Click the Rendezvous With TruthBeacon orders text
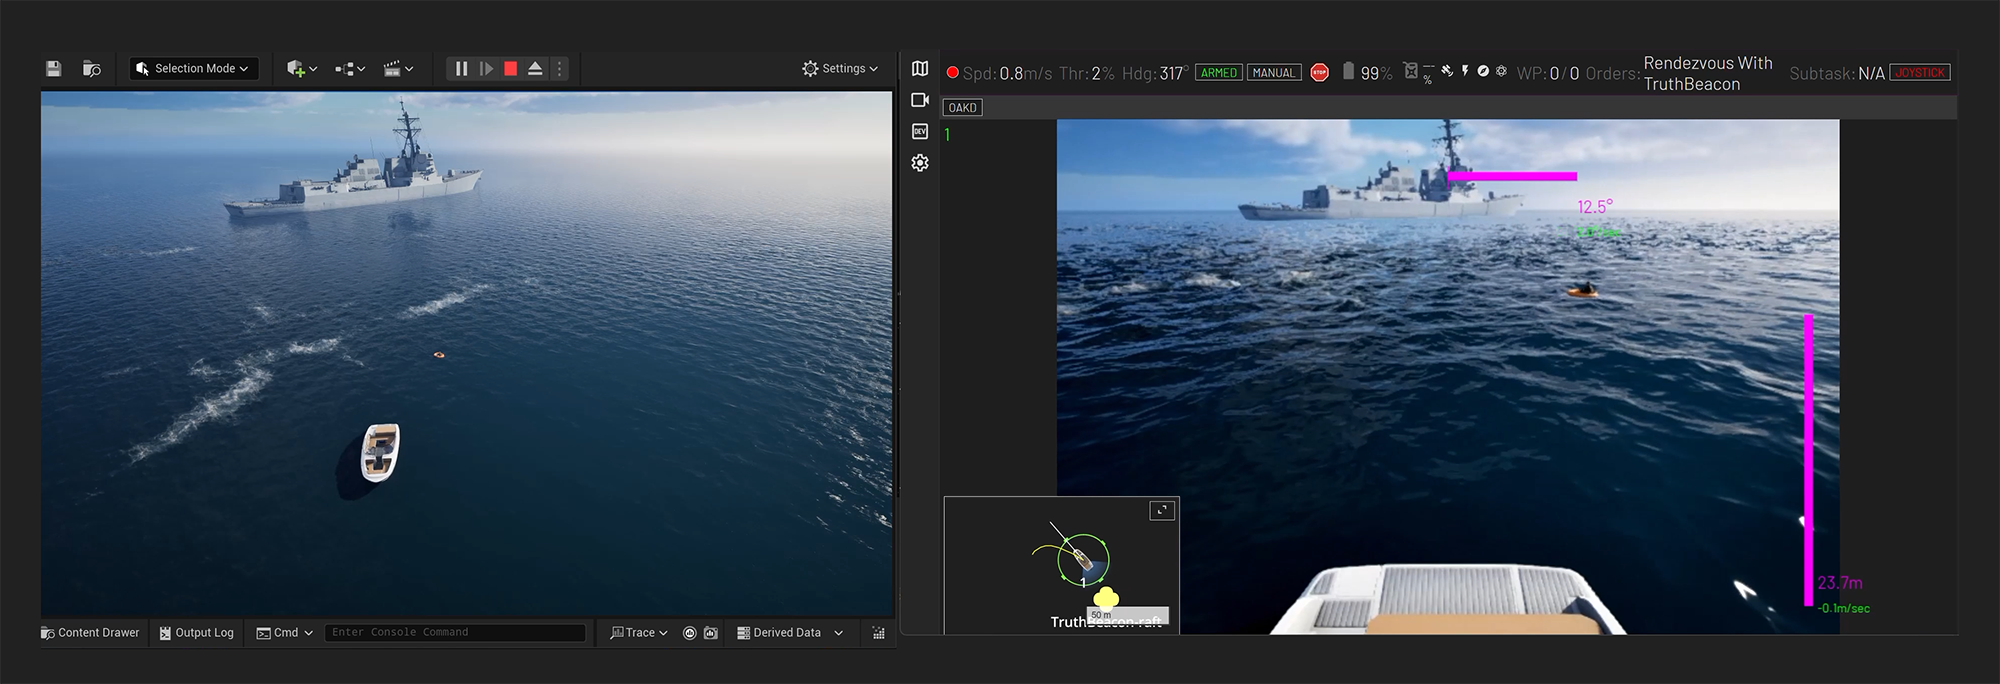 point(1708,73)
